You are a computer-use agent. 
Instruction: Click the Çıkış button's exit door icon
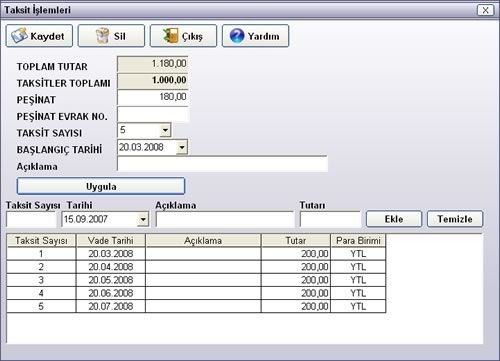(x=170, y=36)
